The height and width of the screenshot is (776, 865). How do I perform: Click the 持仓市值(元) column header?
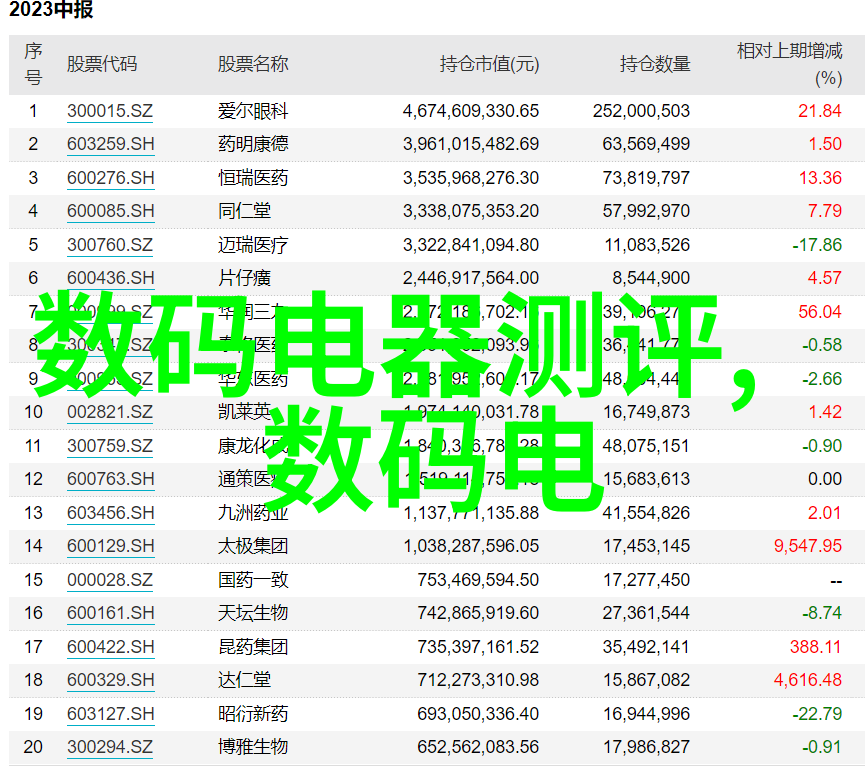489,64
